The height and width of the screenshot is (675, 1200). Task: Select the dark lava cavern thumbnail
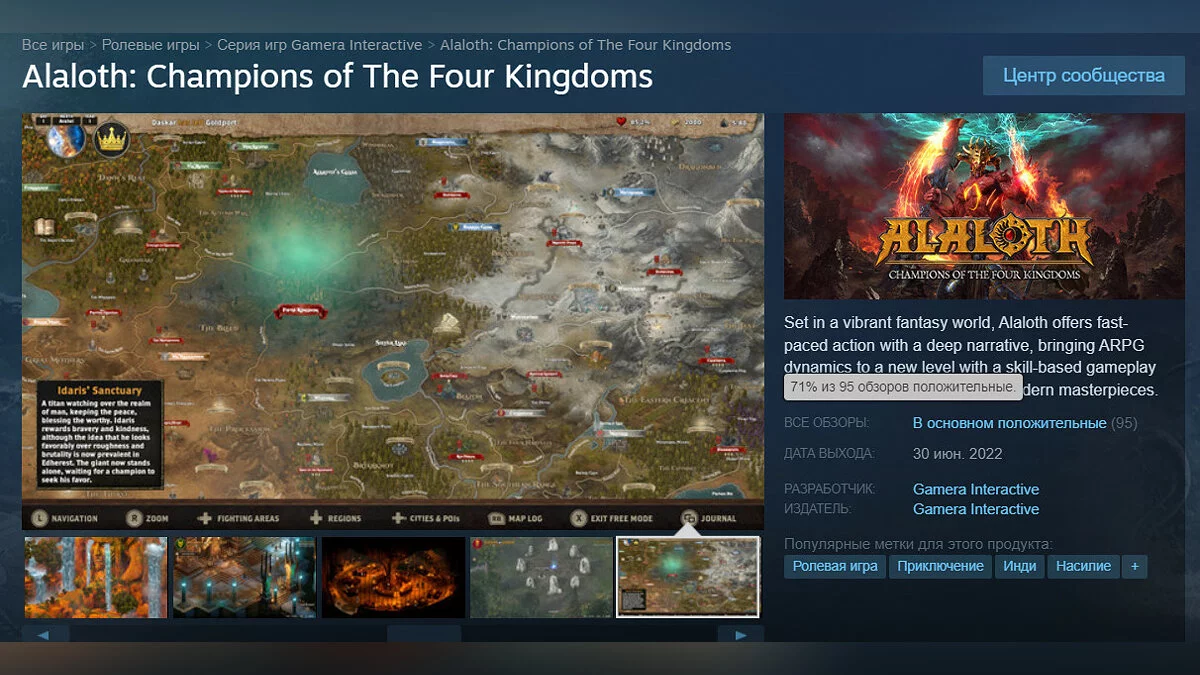point(393,577)
